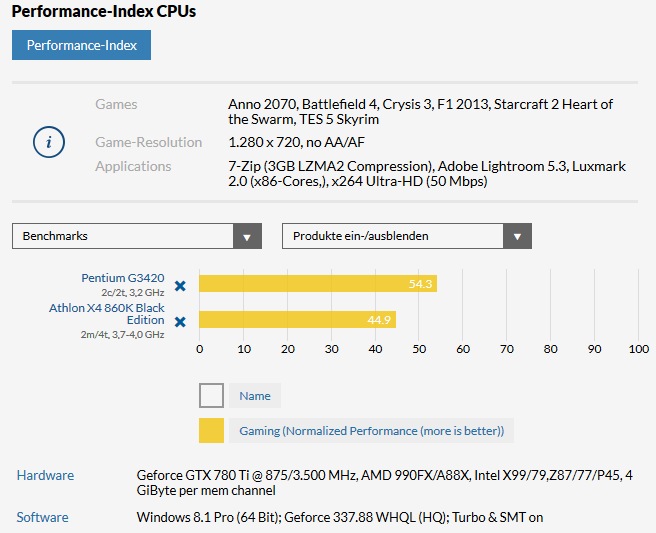Open the Athlon X4 860K Black Edition link

coord(107,314)
